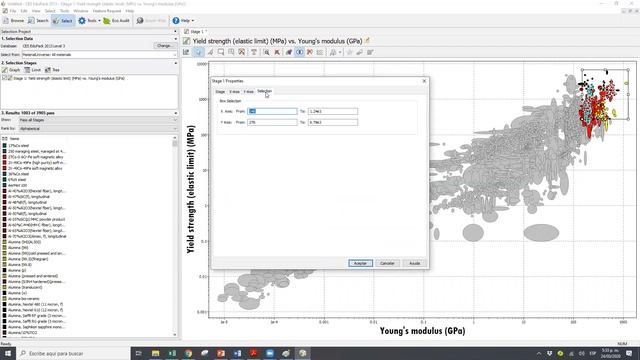Open the 'Select from' materials dropdown
Screen dimensions: 640x360
[99, 54]
